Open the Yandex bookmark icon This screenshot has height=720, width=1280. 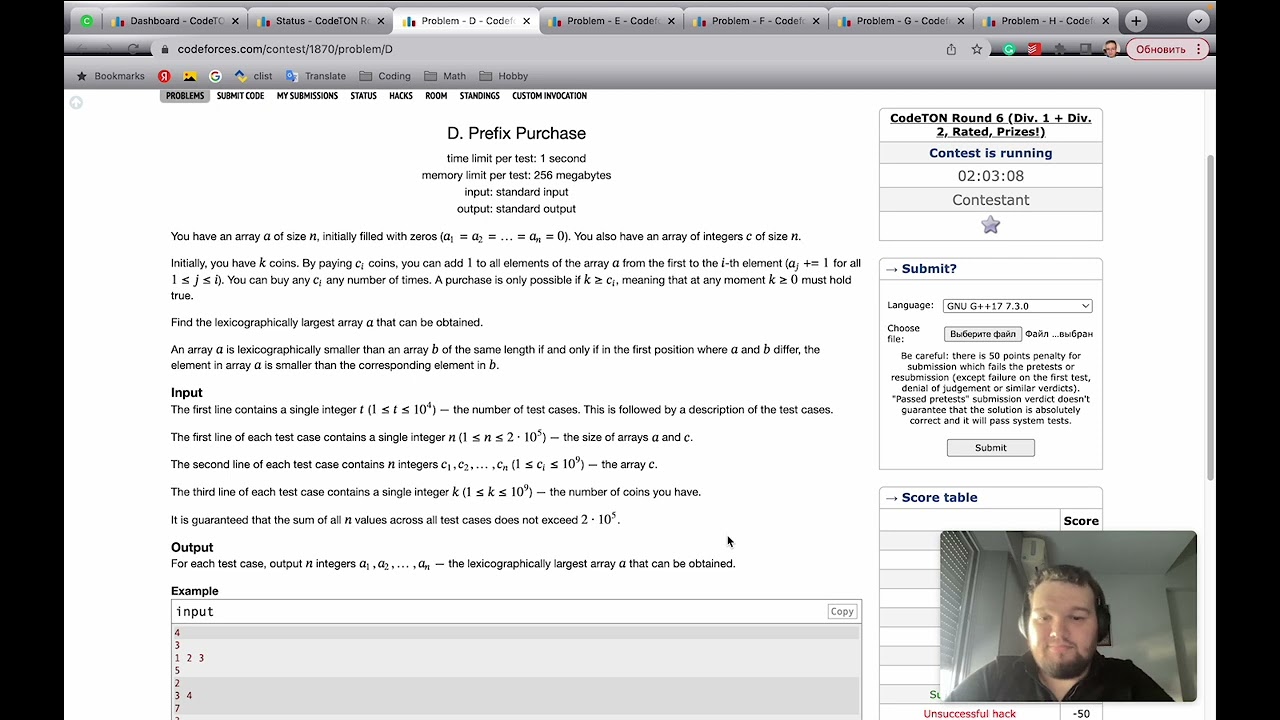click(164, 76)
